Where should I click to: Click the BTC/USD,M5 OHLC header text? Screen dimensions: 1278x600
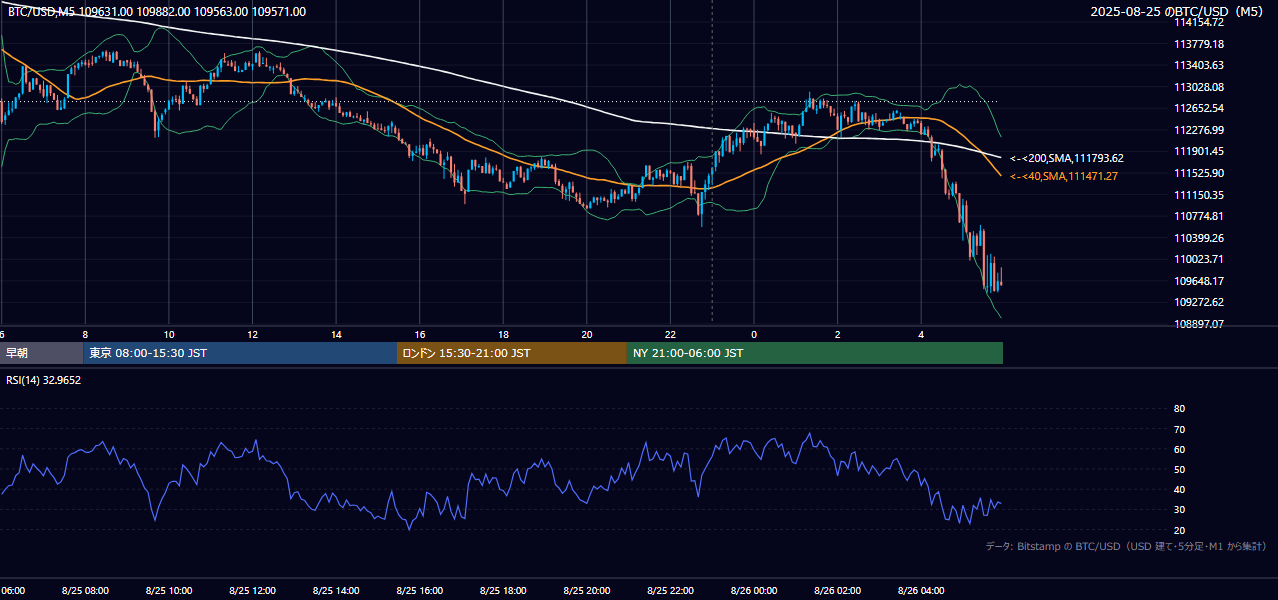[x=157, y=12]
